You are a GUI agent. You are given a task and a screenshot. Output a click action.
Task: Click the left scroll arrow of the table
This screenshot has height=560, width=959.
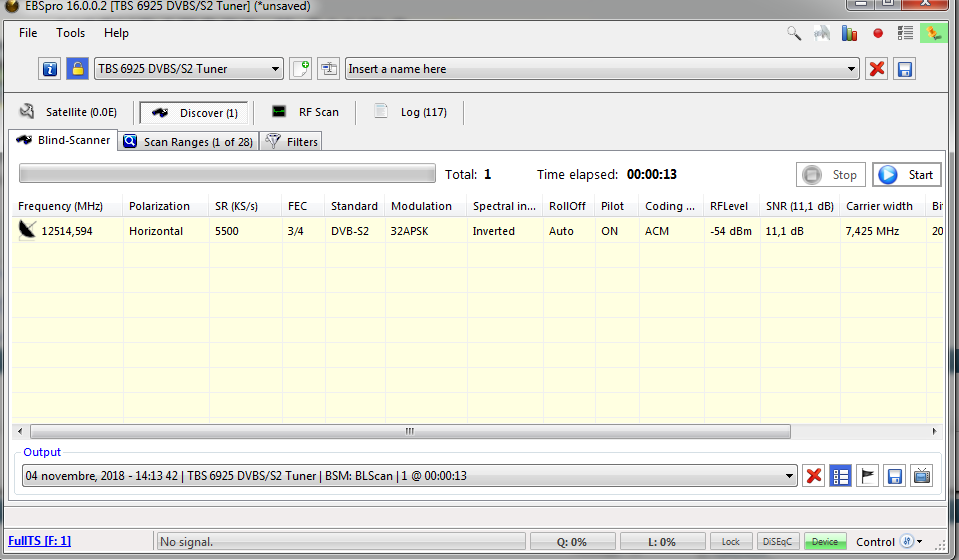pyautogui.click(x=20, y=432)
